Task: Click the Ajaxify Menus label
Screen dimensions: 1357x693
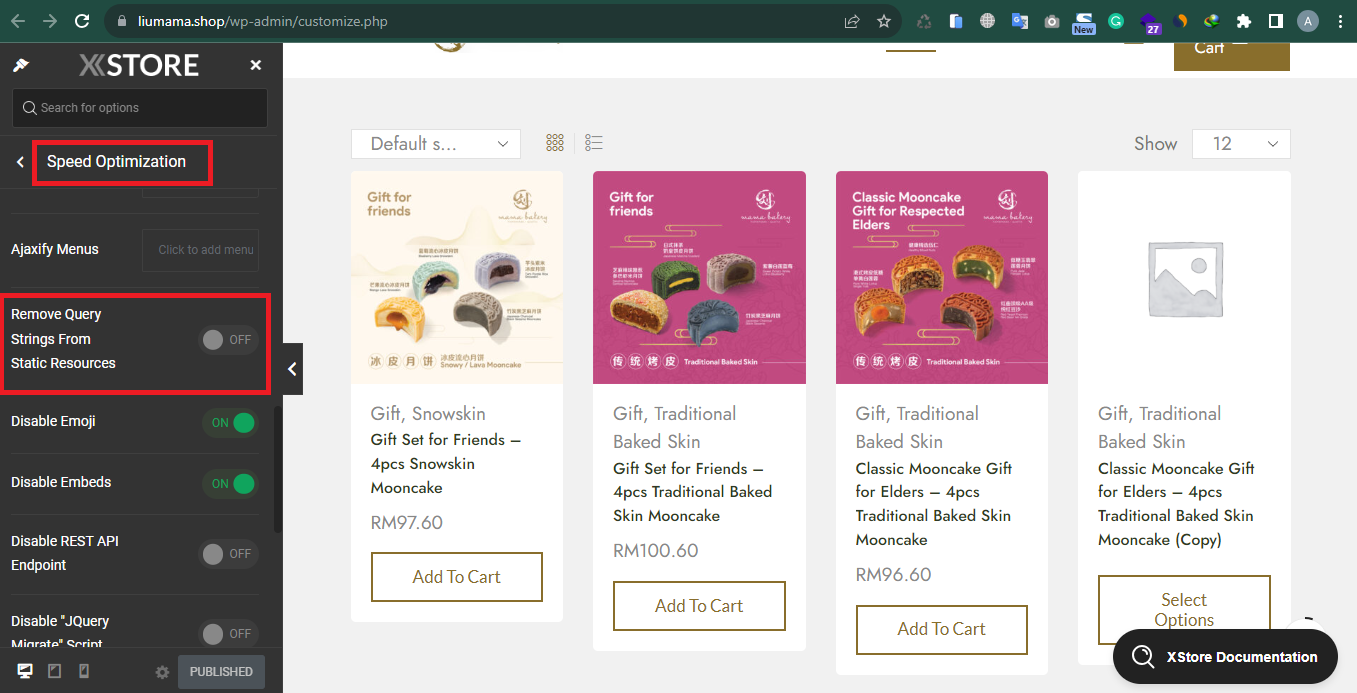Action: coord(55,250)
